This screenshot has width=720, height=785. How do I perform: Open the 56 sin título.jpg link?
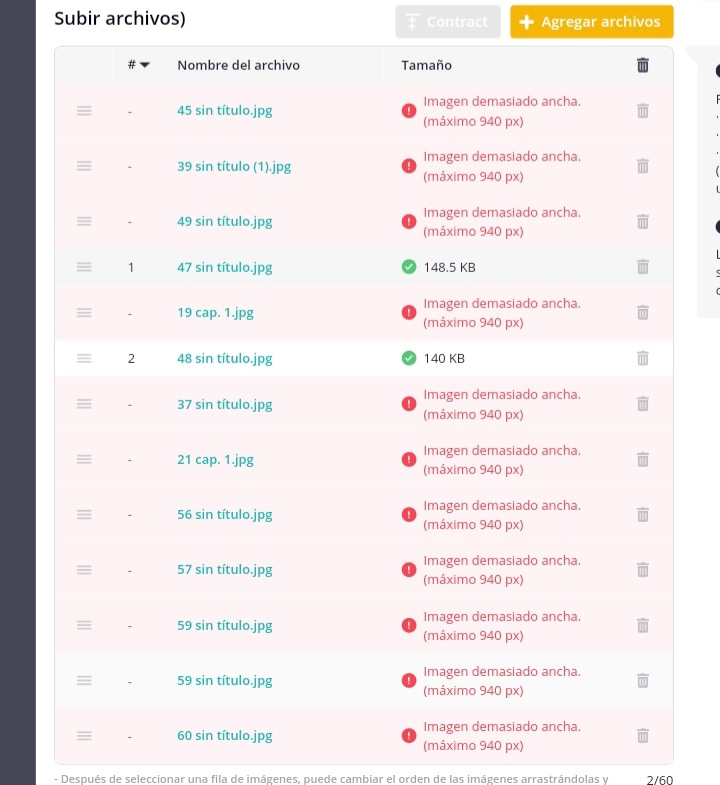[224, 514]
